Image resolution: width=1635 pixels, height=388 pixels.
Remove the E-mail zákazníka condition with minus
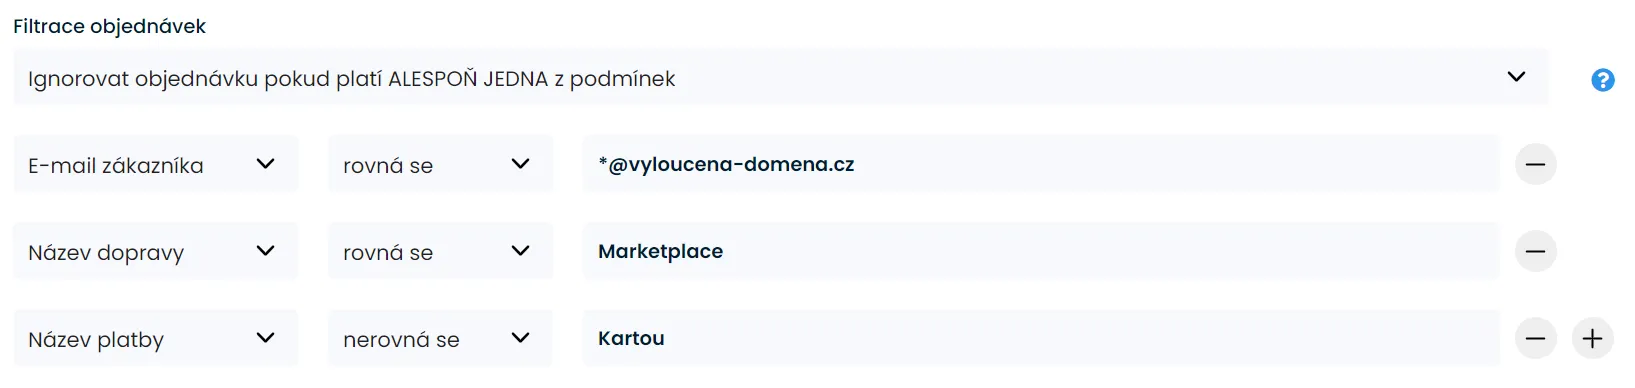coord(1535,164)
